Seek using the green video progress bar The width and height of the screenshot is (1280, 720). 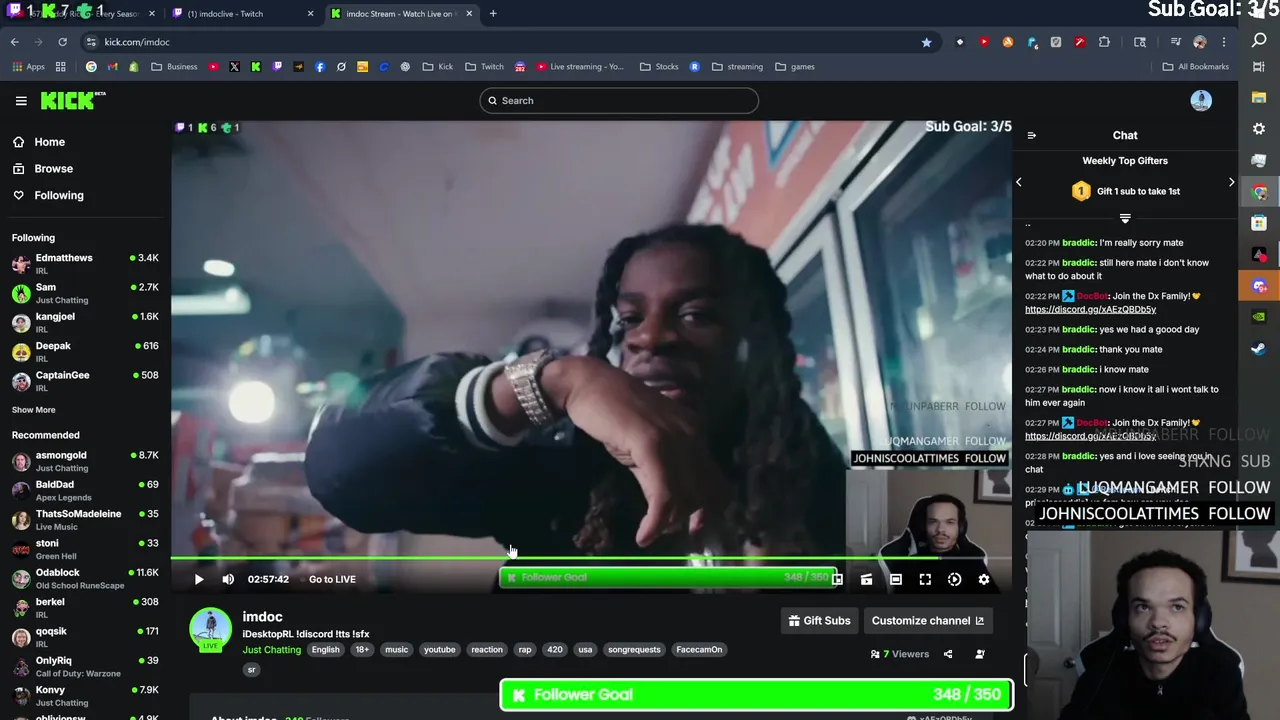click(590, 558)
